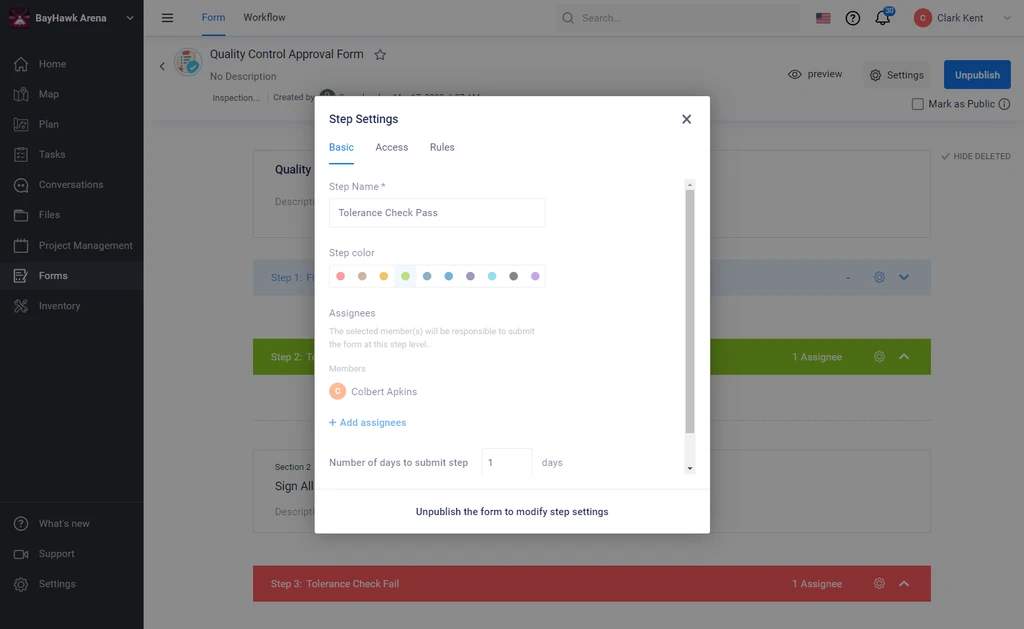Pick the gray step color
1024x629 pixels.
[513, 276]
